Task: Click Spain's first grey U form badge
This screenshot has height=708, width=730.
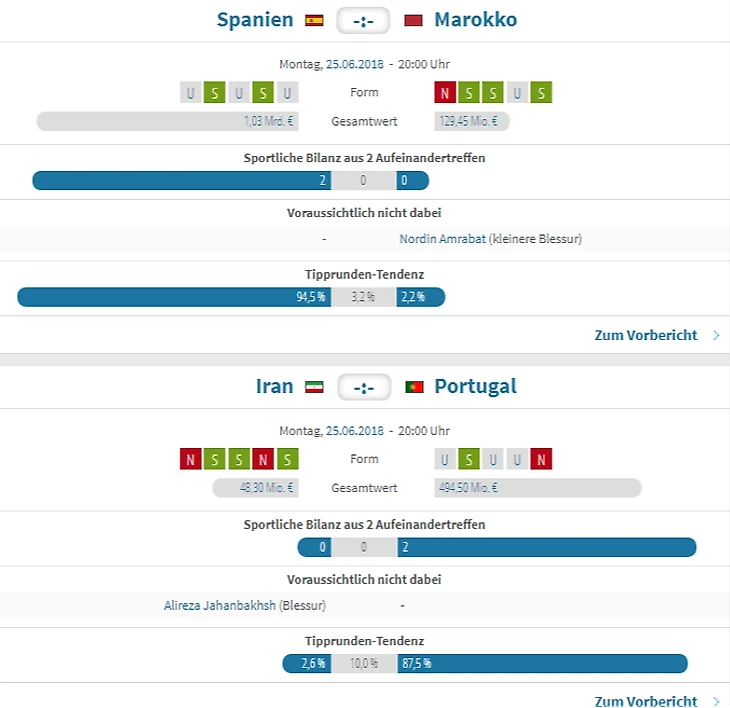Action: point(190,93)
